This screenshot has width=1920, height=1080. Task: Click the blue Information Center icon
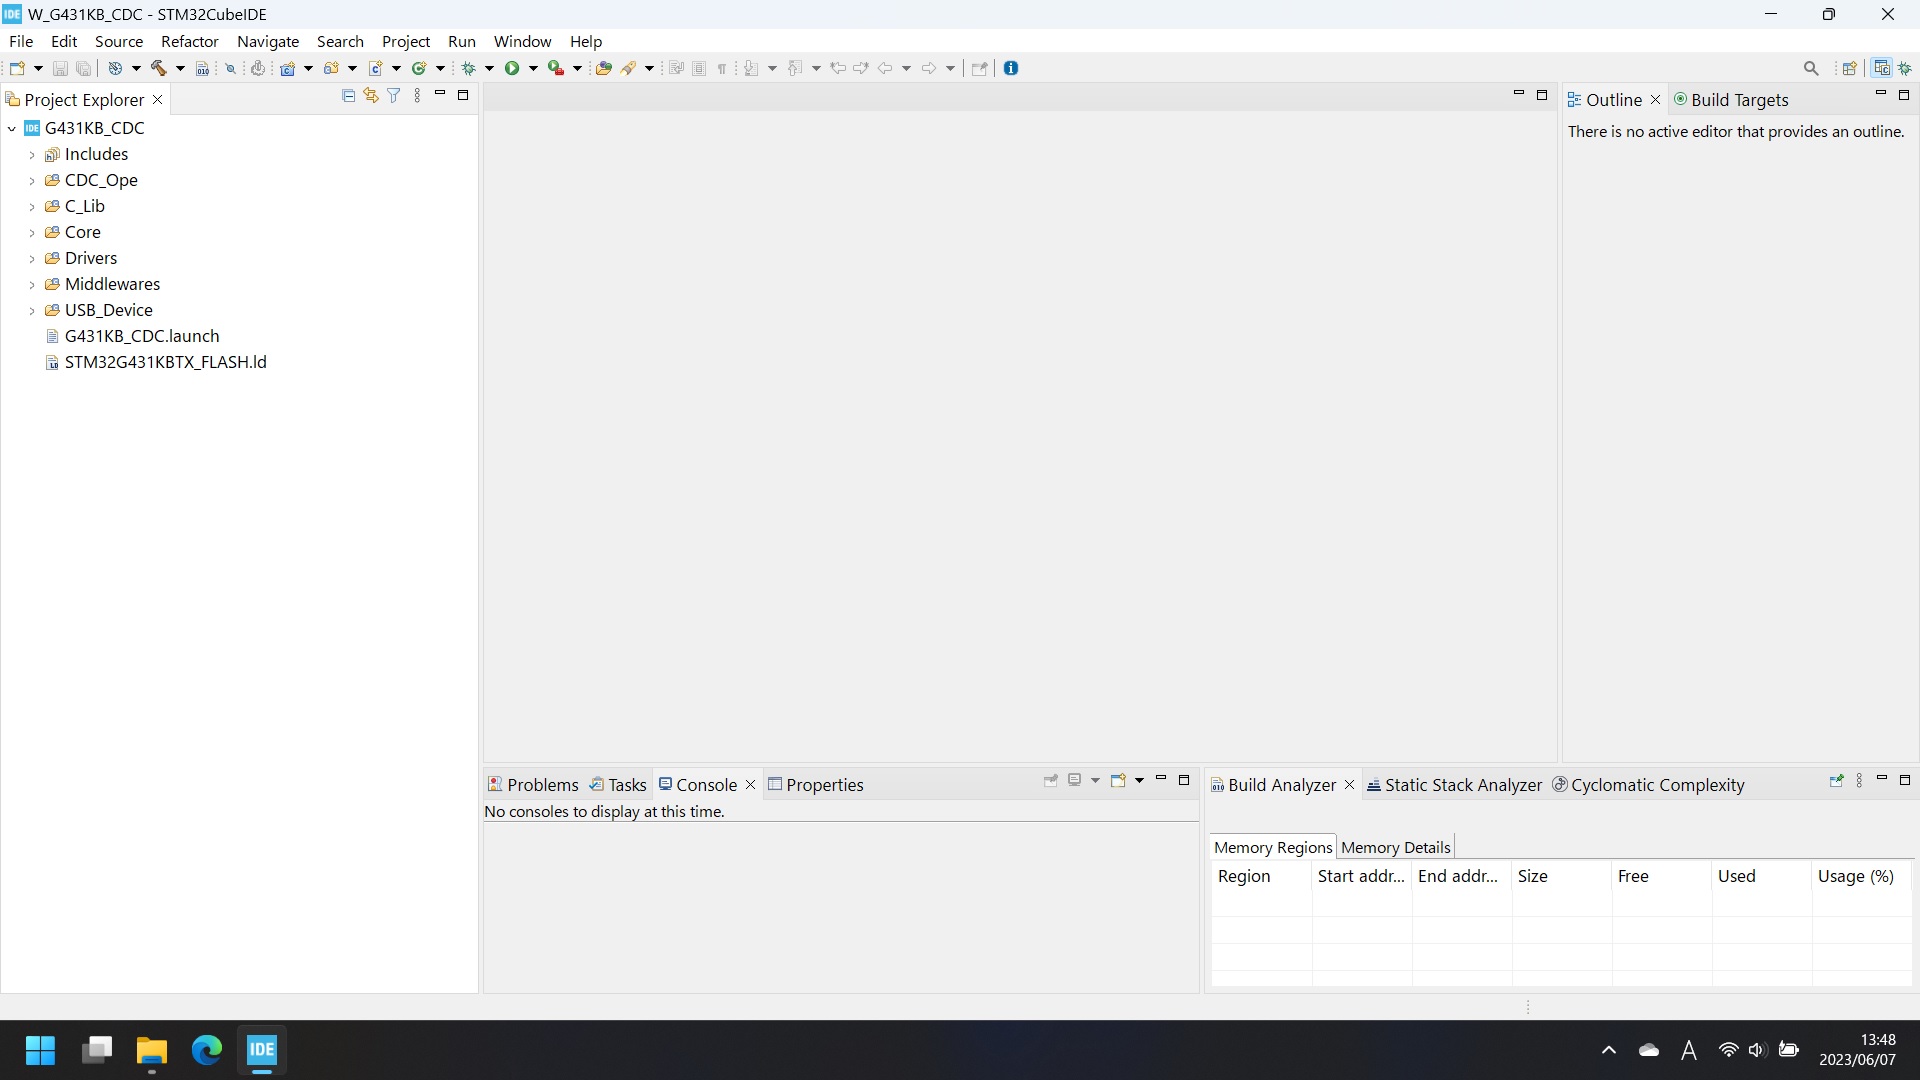[1011, 68]
